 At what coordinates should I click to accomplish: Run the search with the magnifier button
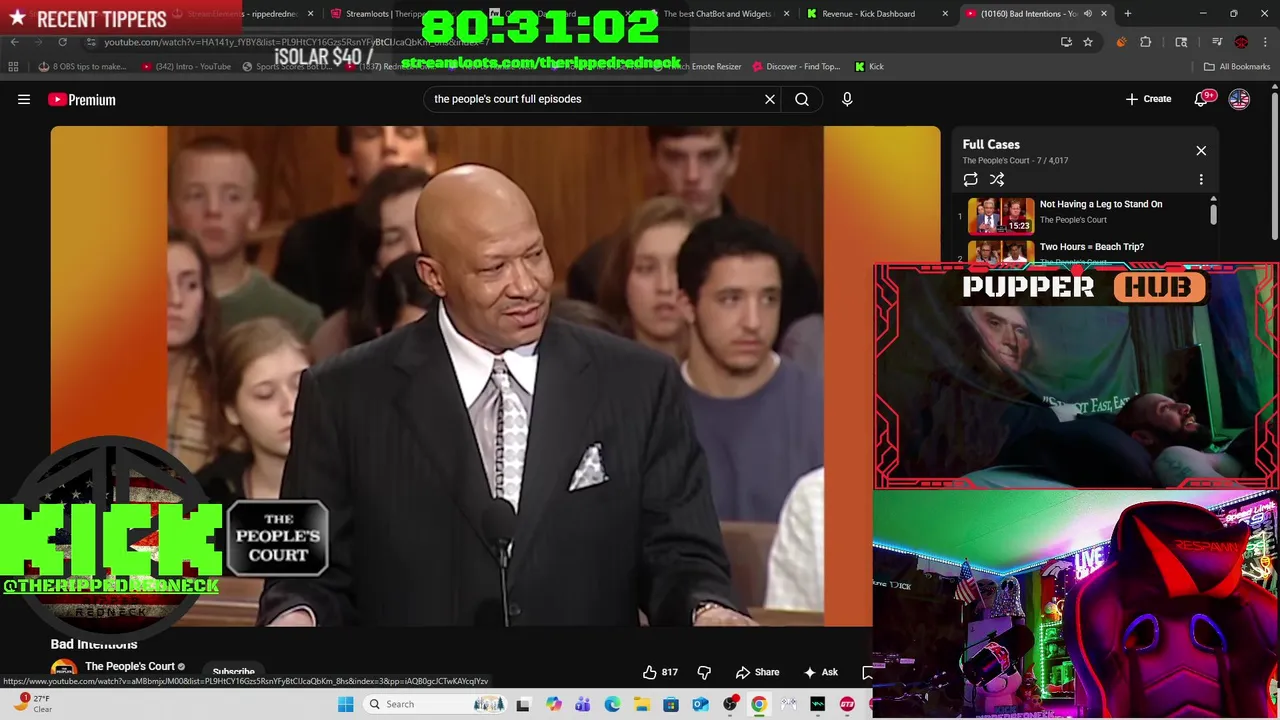[x=802, y=99]
